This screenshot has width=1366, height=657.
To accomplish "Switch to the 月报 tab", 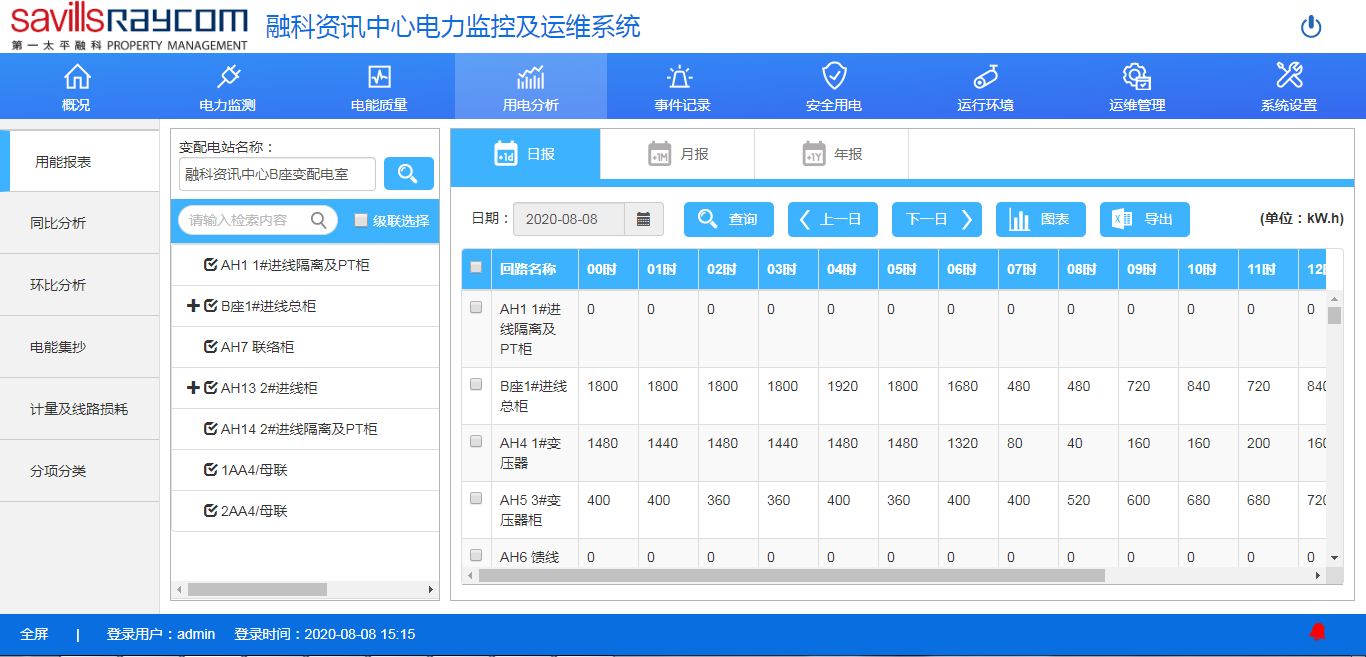I will pyautogui.click(x=678, y=154).
